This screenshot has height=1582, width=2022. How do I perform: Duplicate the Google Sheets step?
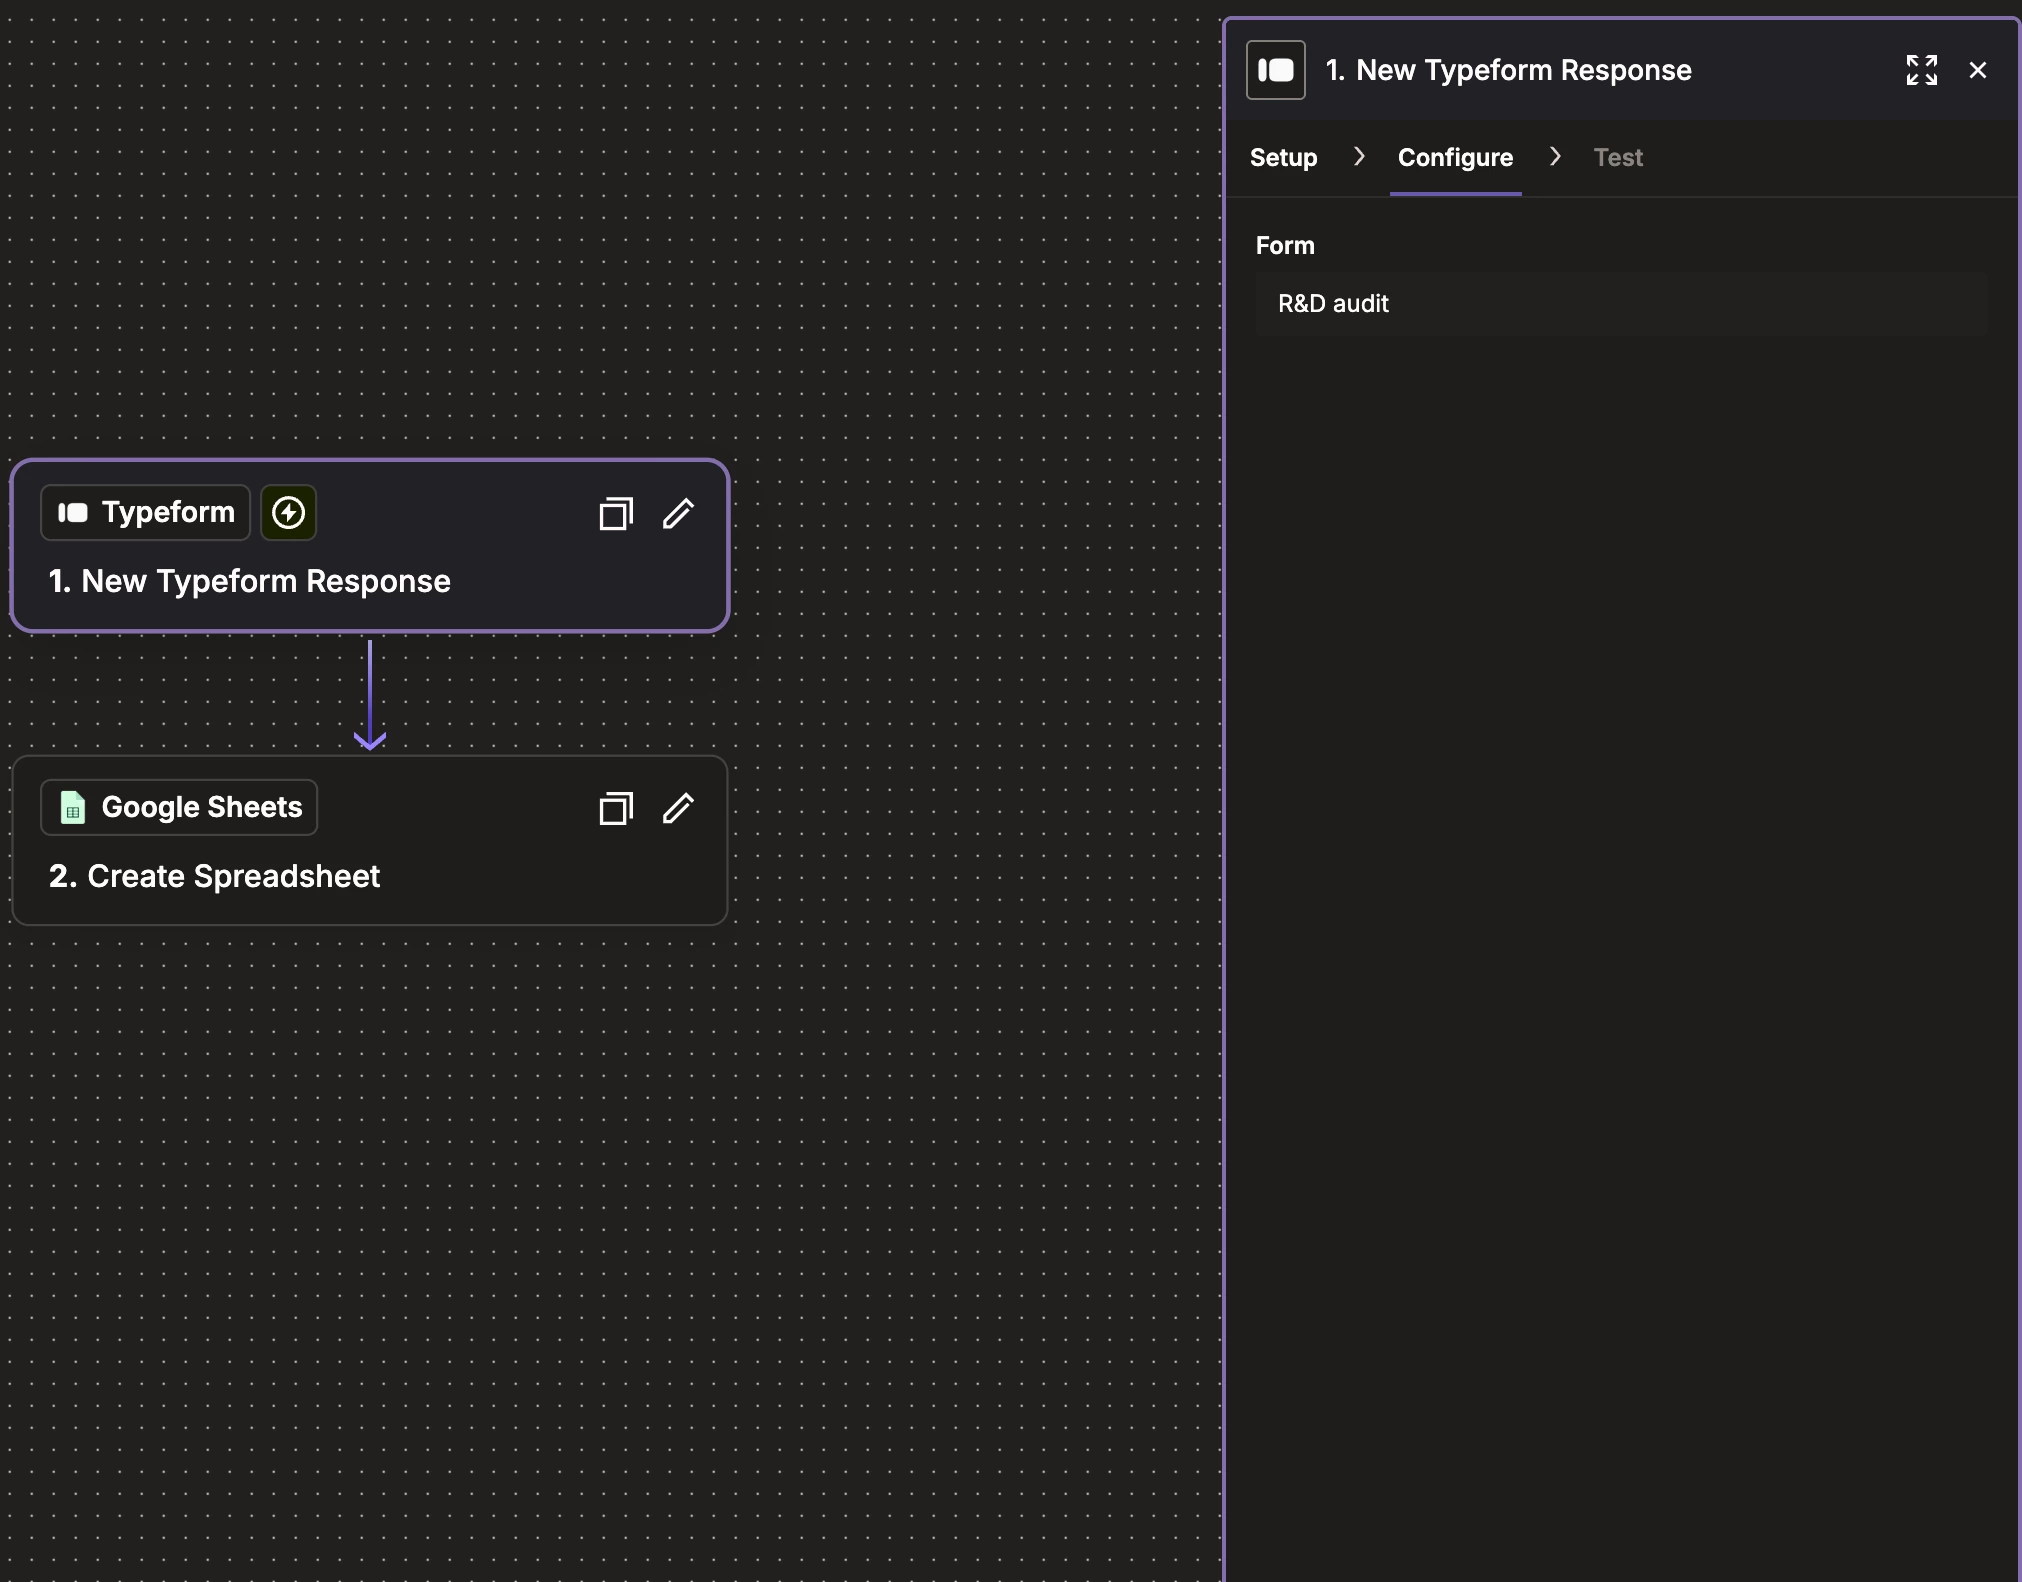615,809
